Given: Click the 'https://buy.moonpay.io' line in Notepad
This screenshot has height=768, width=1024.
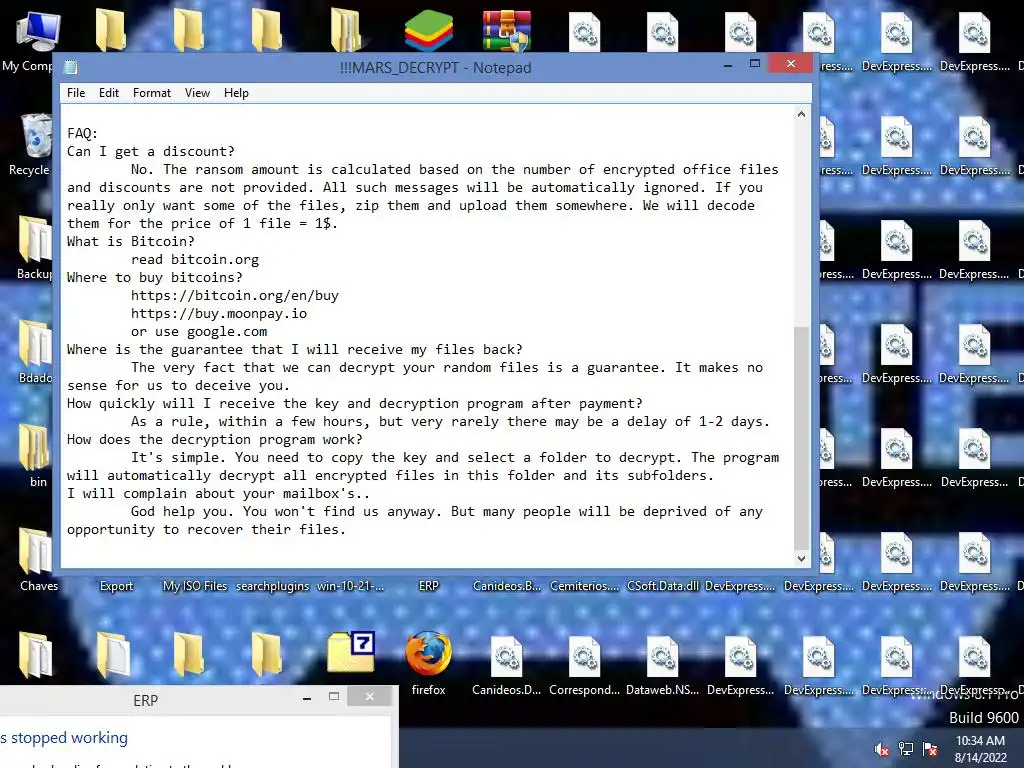Looking at the screenshot, I should (x=219, y=313).
